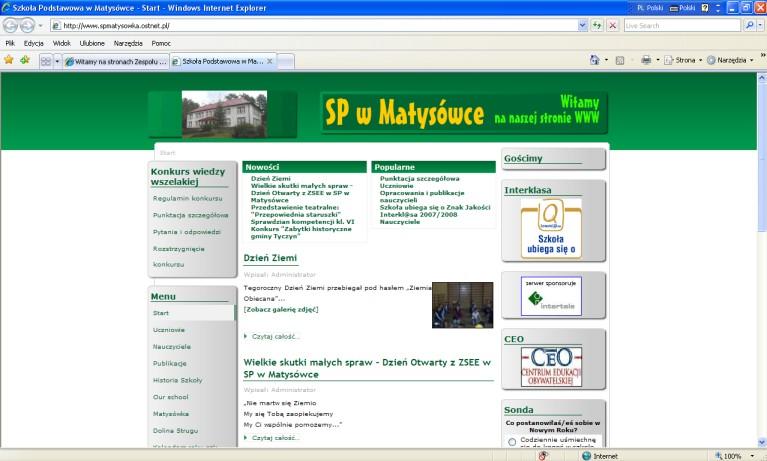Open Dolina Strugu in the Menu sidebar

(x=175, y=431)
